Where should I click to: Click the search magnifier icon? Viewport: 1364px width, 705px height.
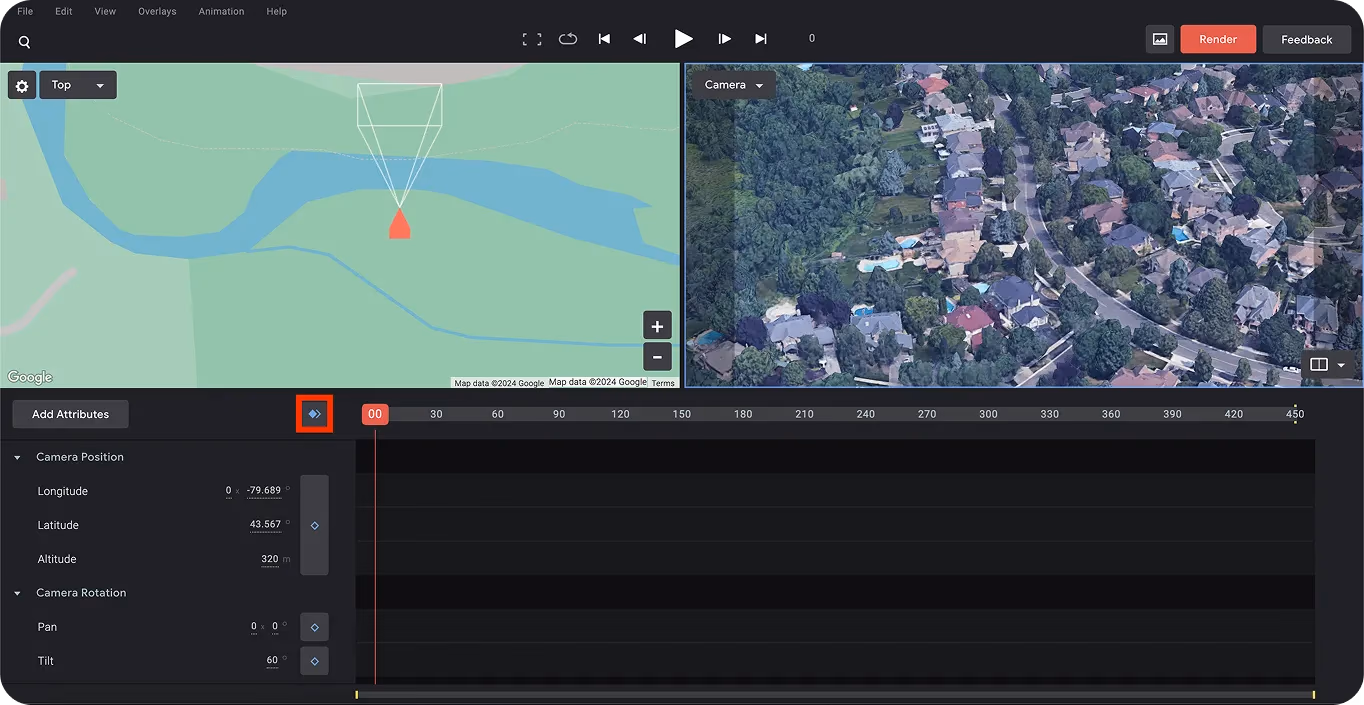point(24,42)
